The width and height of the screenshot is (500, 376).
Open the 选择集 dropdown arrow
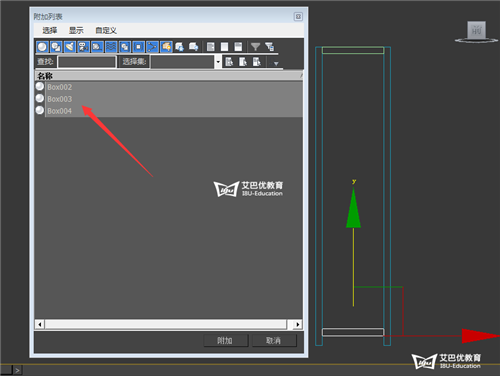point(218,62)
